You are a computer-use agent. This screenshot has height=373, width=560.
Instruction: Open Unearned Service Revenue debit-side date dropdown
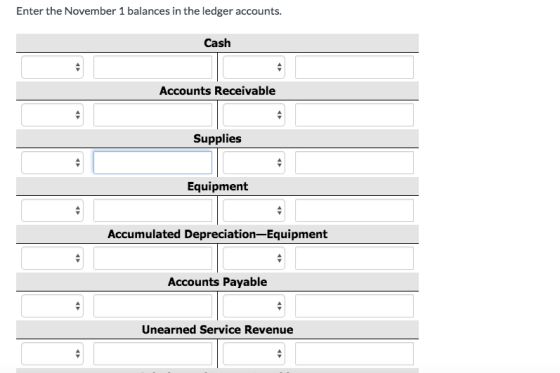click(52, 354)
